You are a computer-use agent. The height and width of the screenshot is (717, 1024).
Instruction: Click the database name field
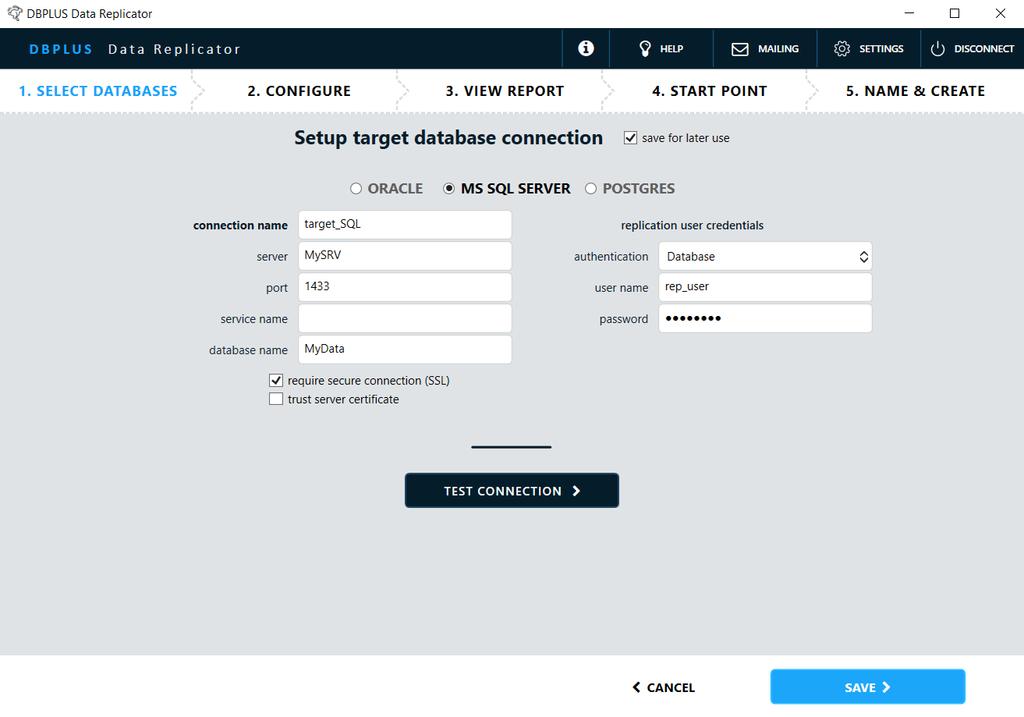405,350
